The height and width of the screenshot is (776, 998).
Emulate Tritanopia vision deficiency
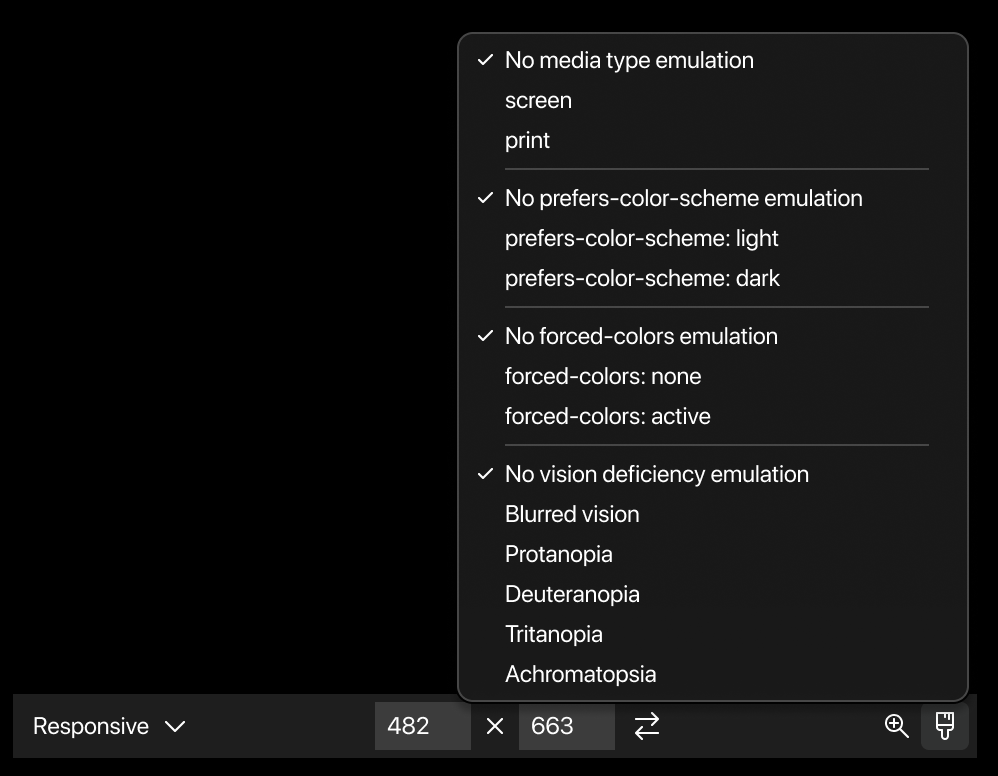coord(713,635)
